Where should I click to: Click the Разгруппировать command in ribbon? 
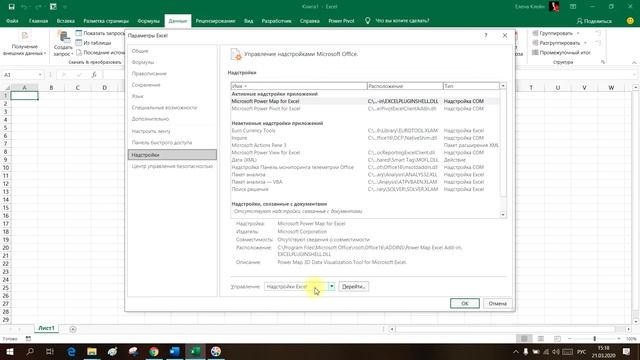click(560, 43)
